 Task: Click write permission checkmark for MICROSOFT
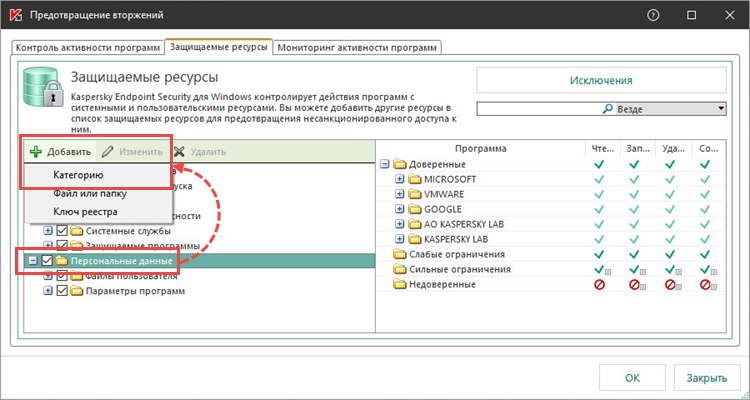[634, 179]
